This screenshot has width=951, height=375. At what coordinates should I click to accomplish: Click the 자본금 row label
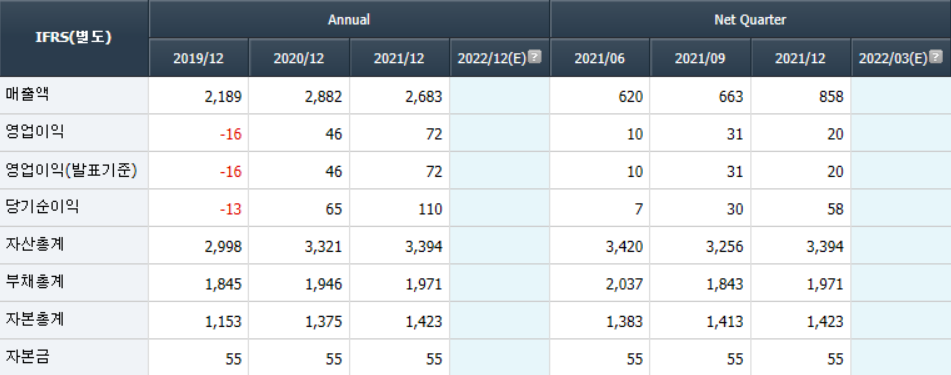click(x=27, y=357)
